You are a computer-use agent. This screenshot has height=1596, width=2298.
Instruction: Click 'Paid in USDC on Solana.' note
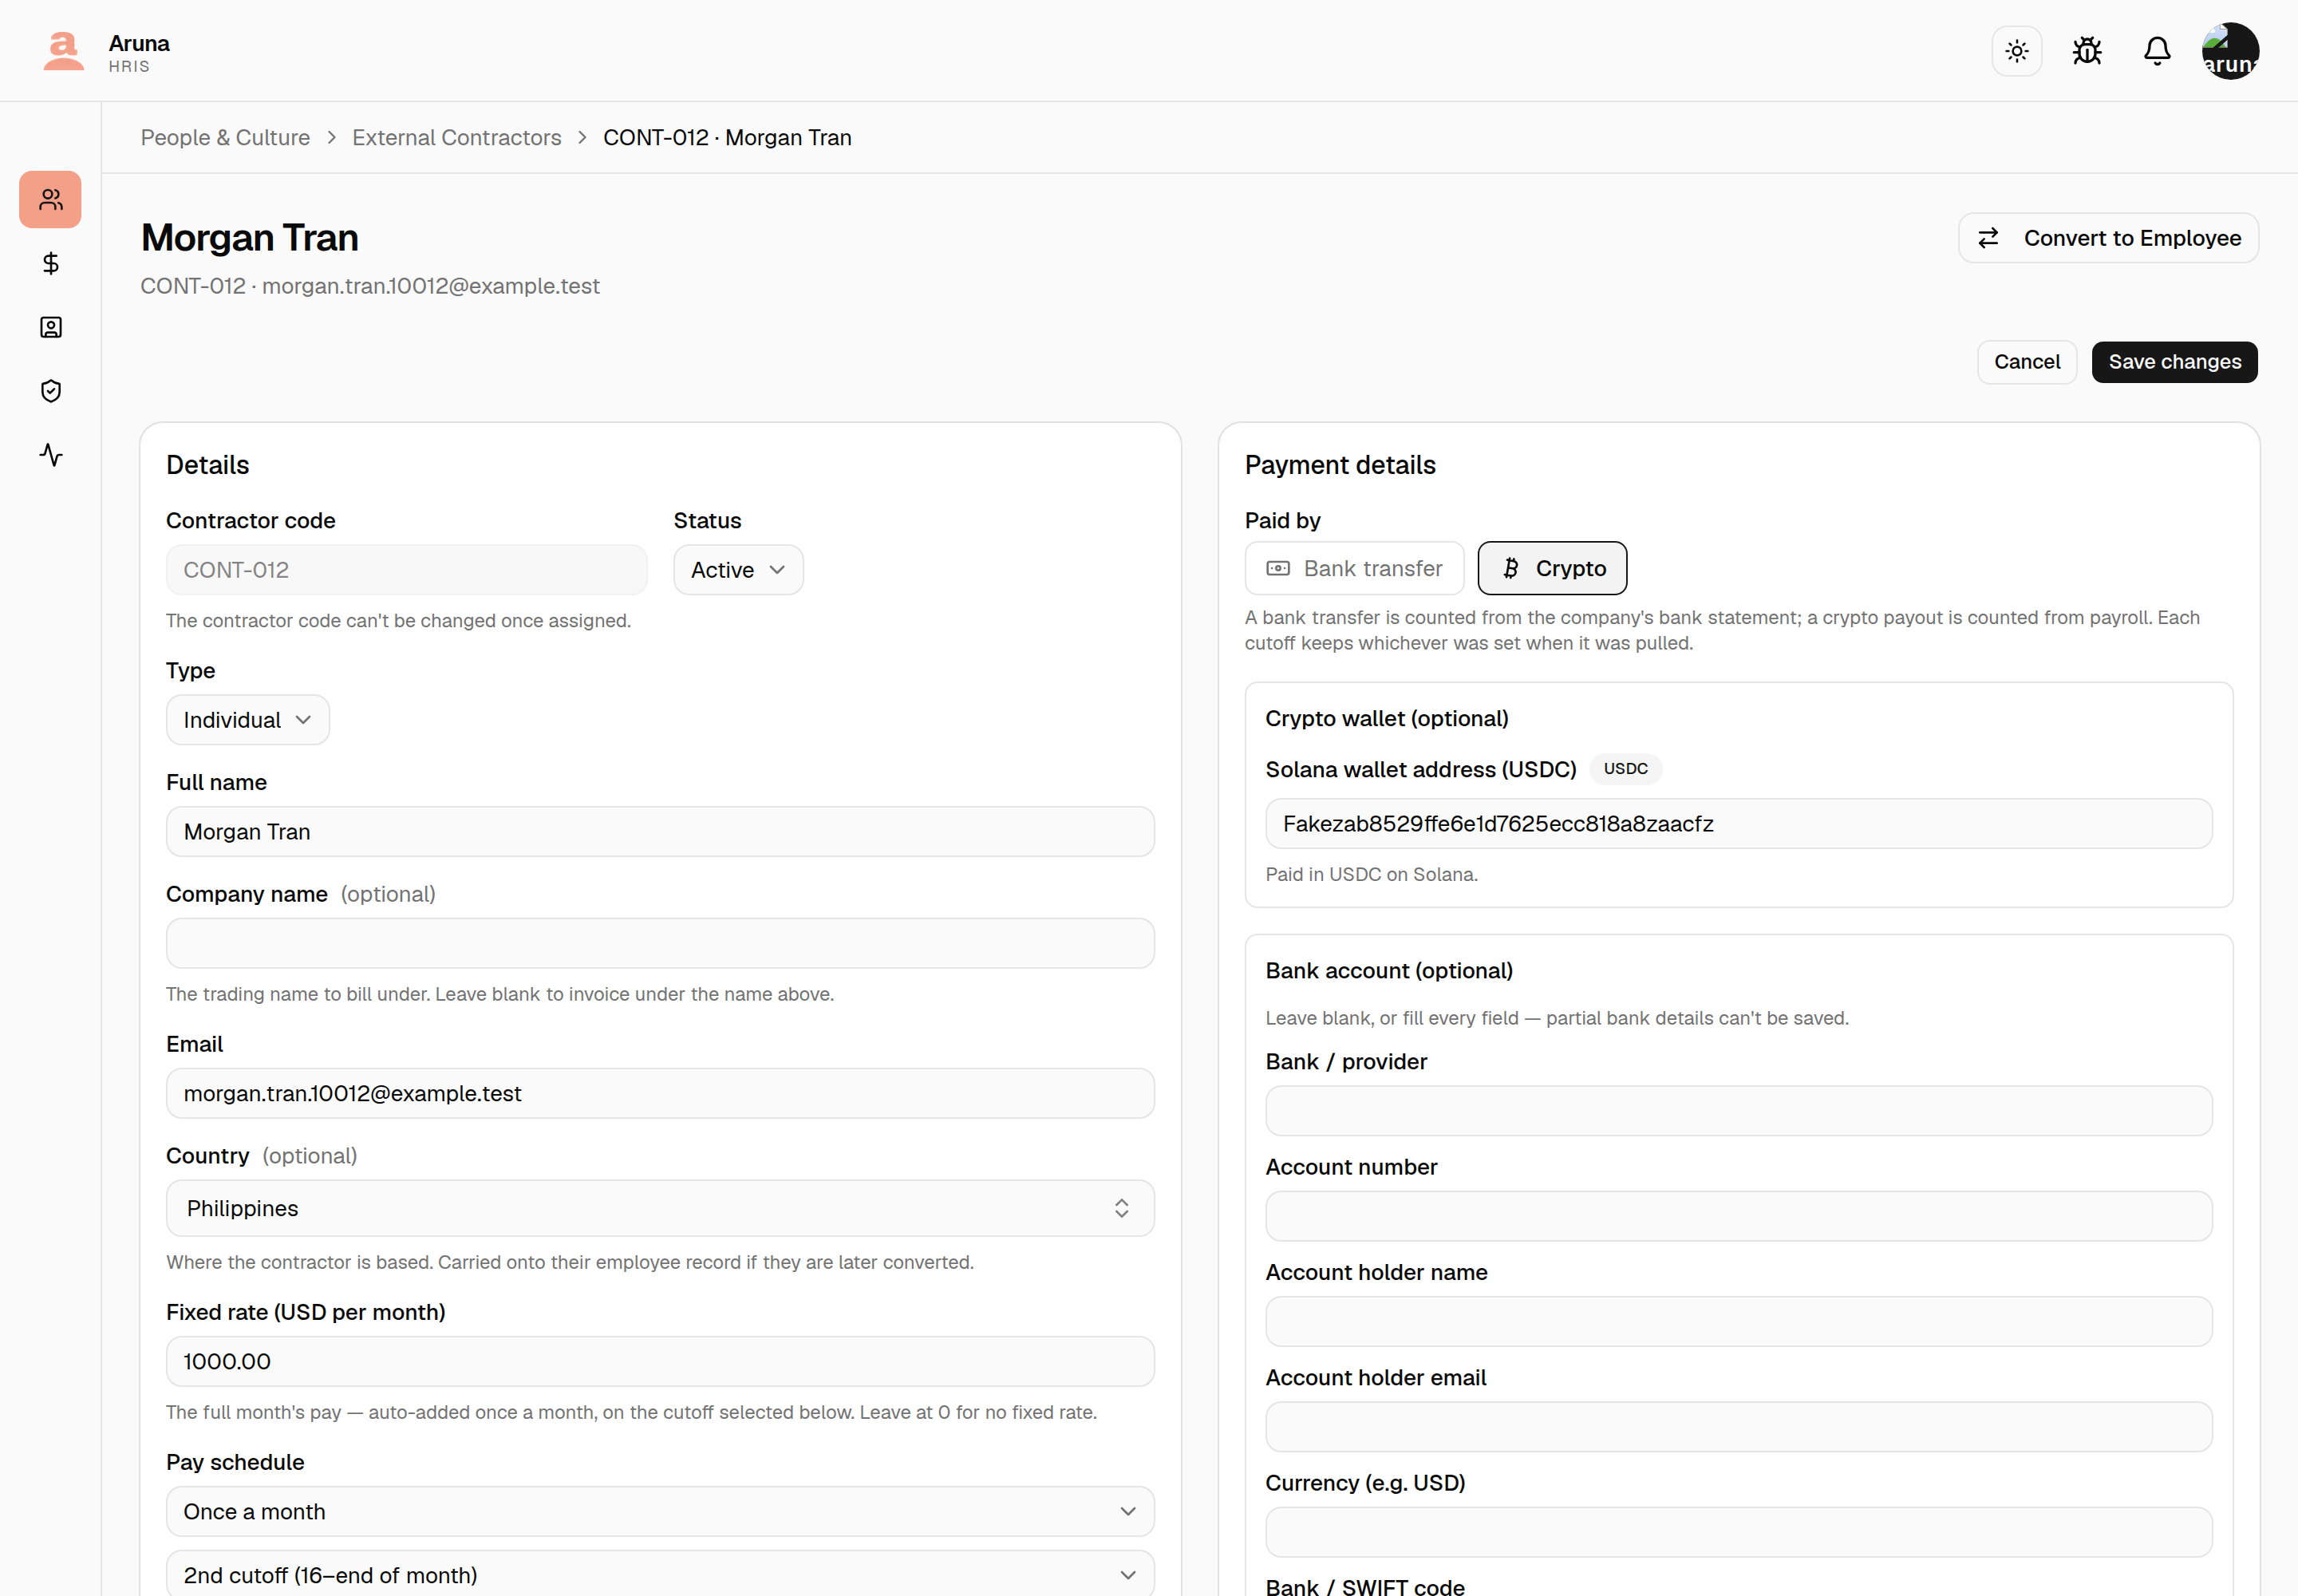pyautogui.click(x=1371, y=875)
